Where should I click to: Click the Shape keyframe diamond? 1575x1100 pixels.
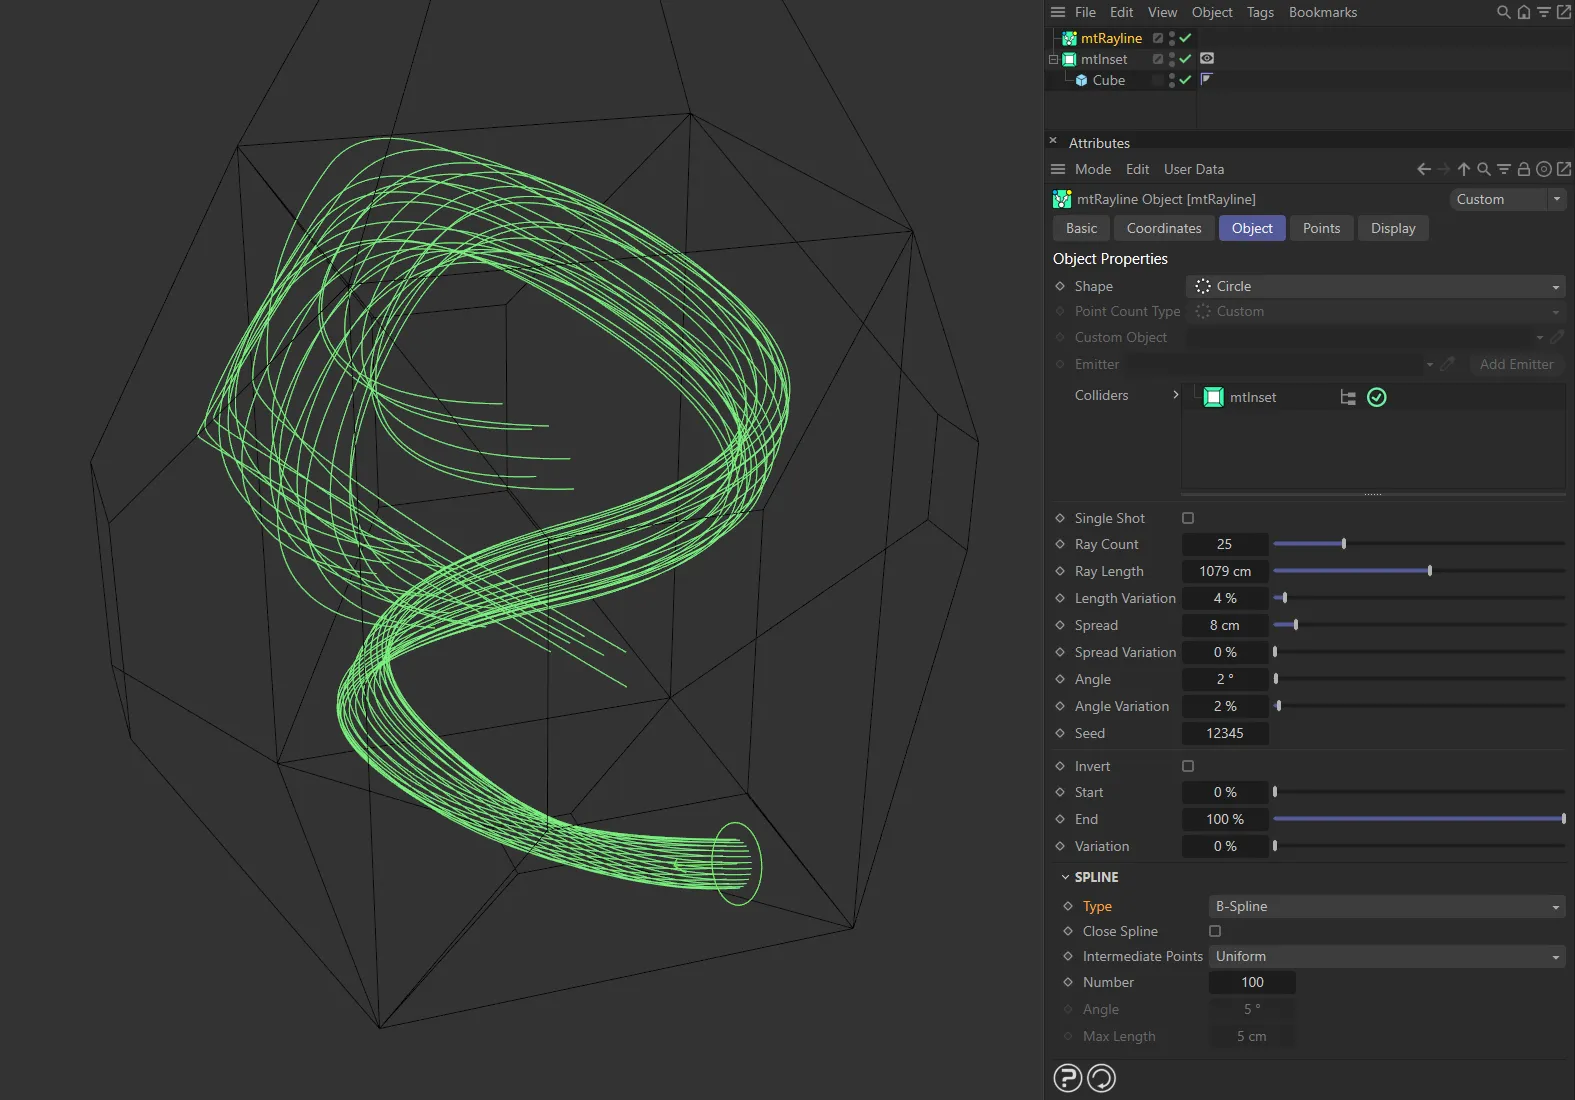[1060, 286]
